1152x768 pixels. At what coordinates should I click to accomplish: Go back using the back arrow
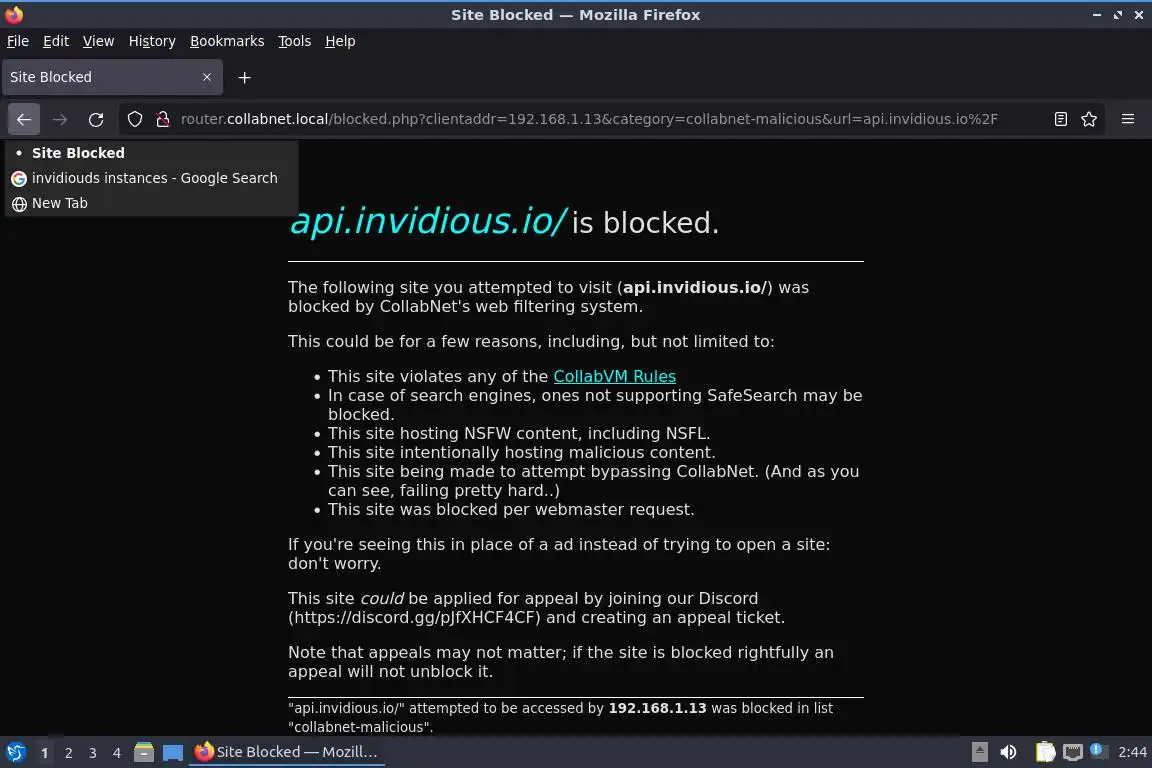(x=24, y=119)
